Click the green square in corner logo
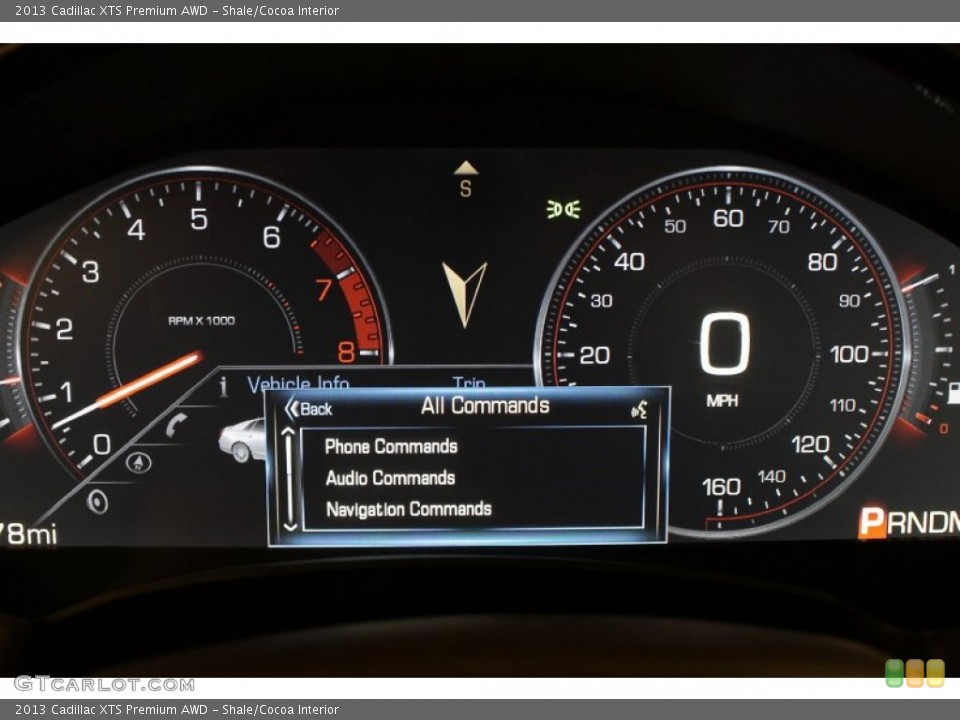This screenshot has width=960, height=720. tap(894, 673)
